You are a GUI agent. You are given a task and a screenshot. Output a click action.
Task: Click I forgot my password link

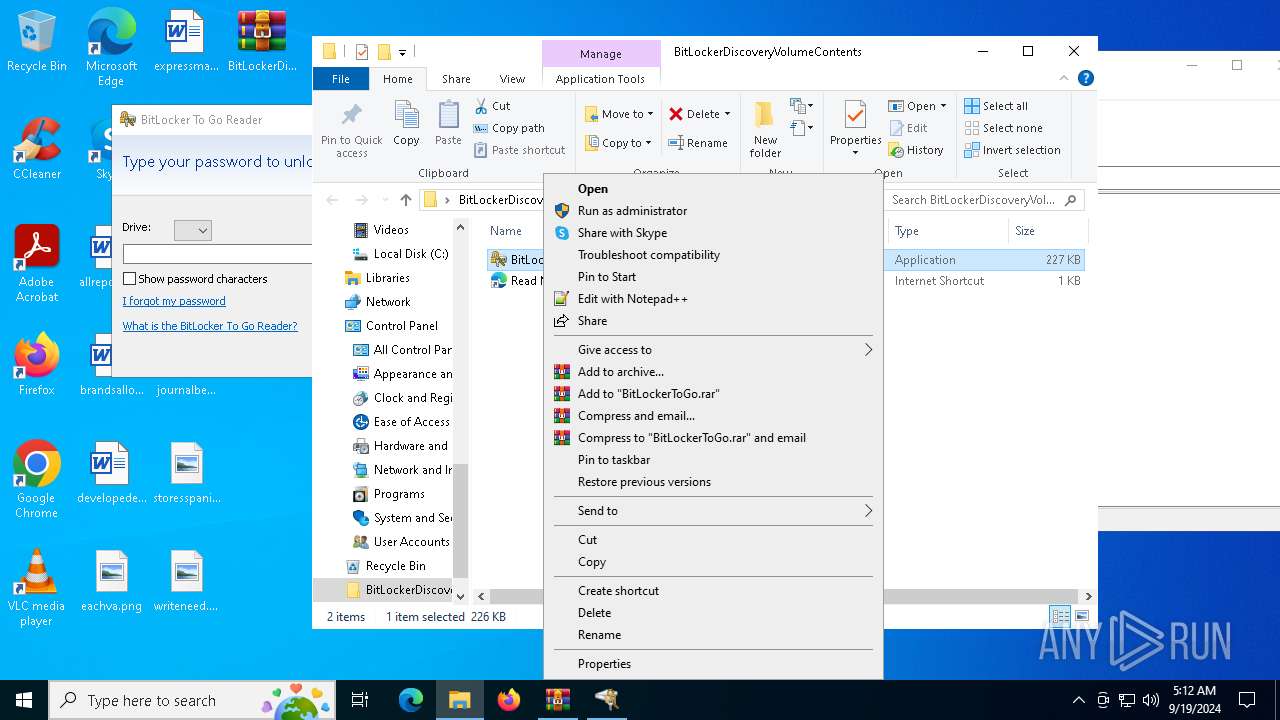174,301
